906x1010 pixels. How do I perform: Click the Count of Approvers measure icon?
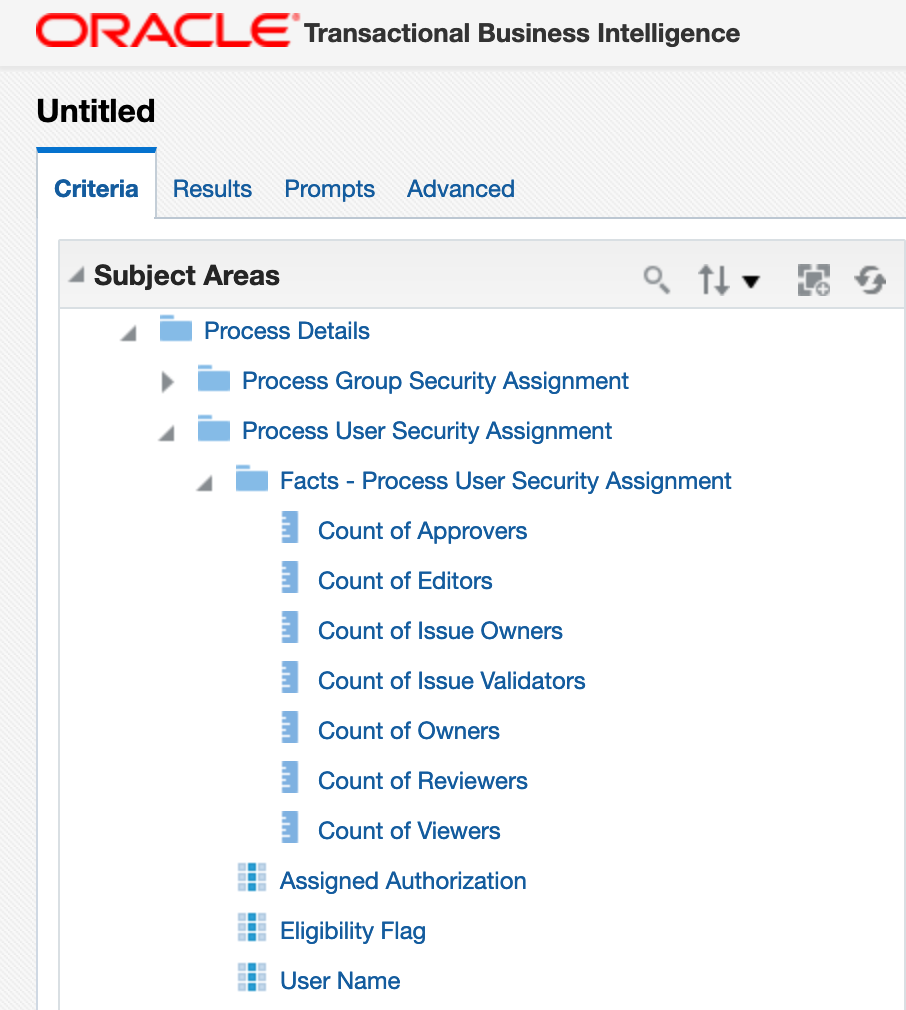pyautogui.click(x=290, y=529)
